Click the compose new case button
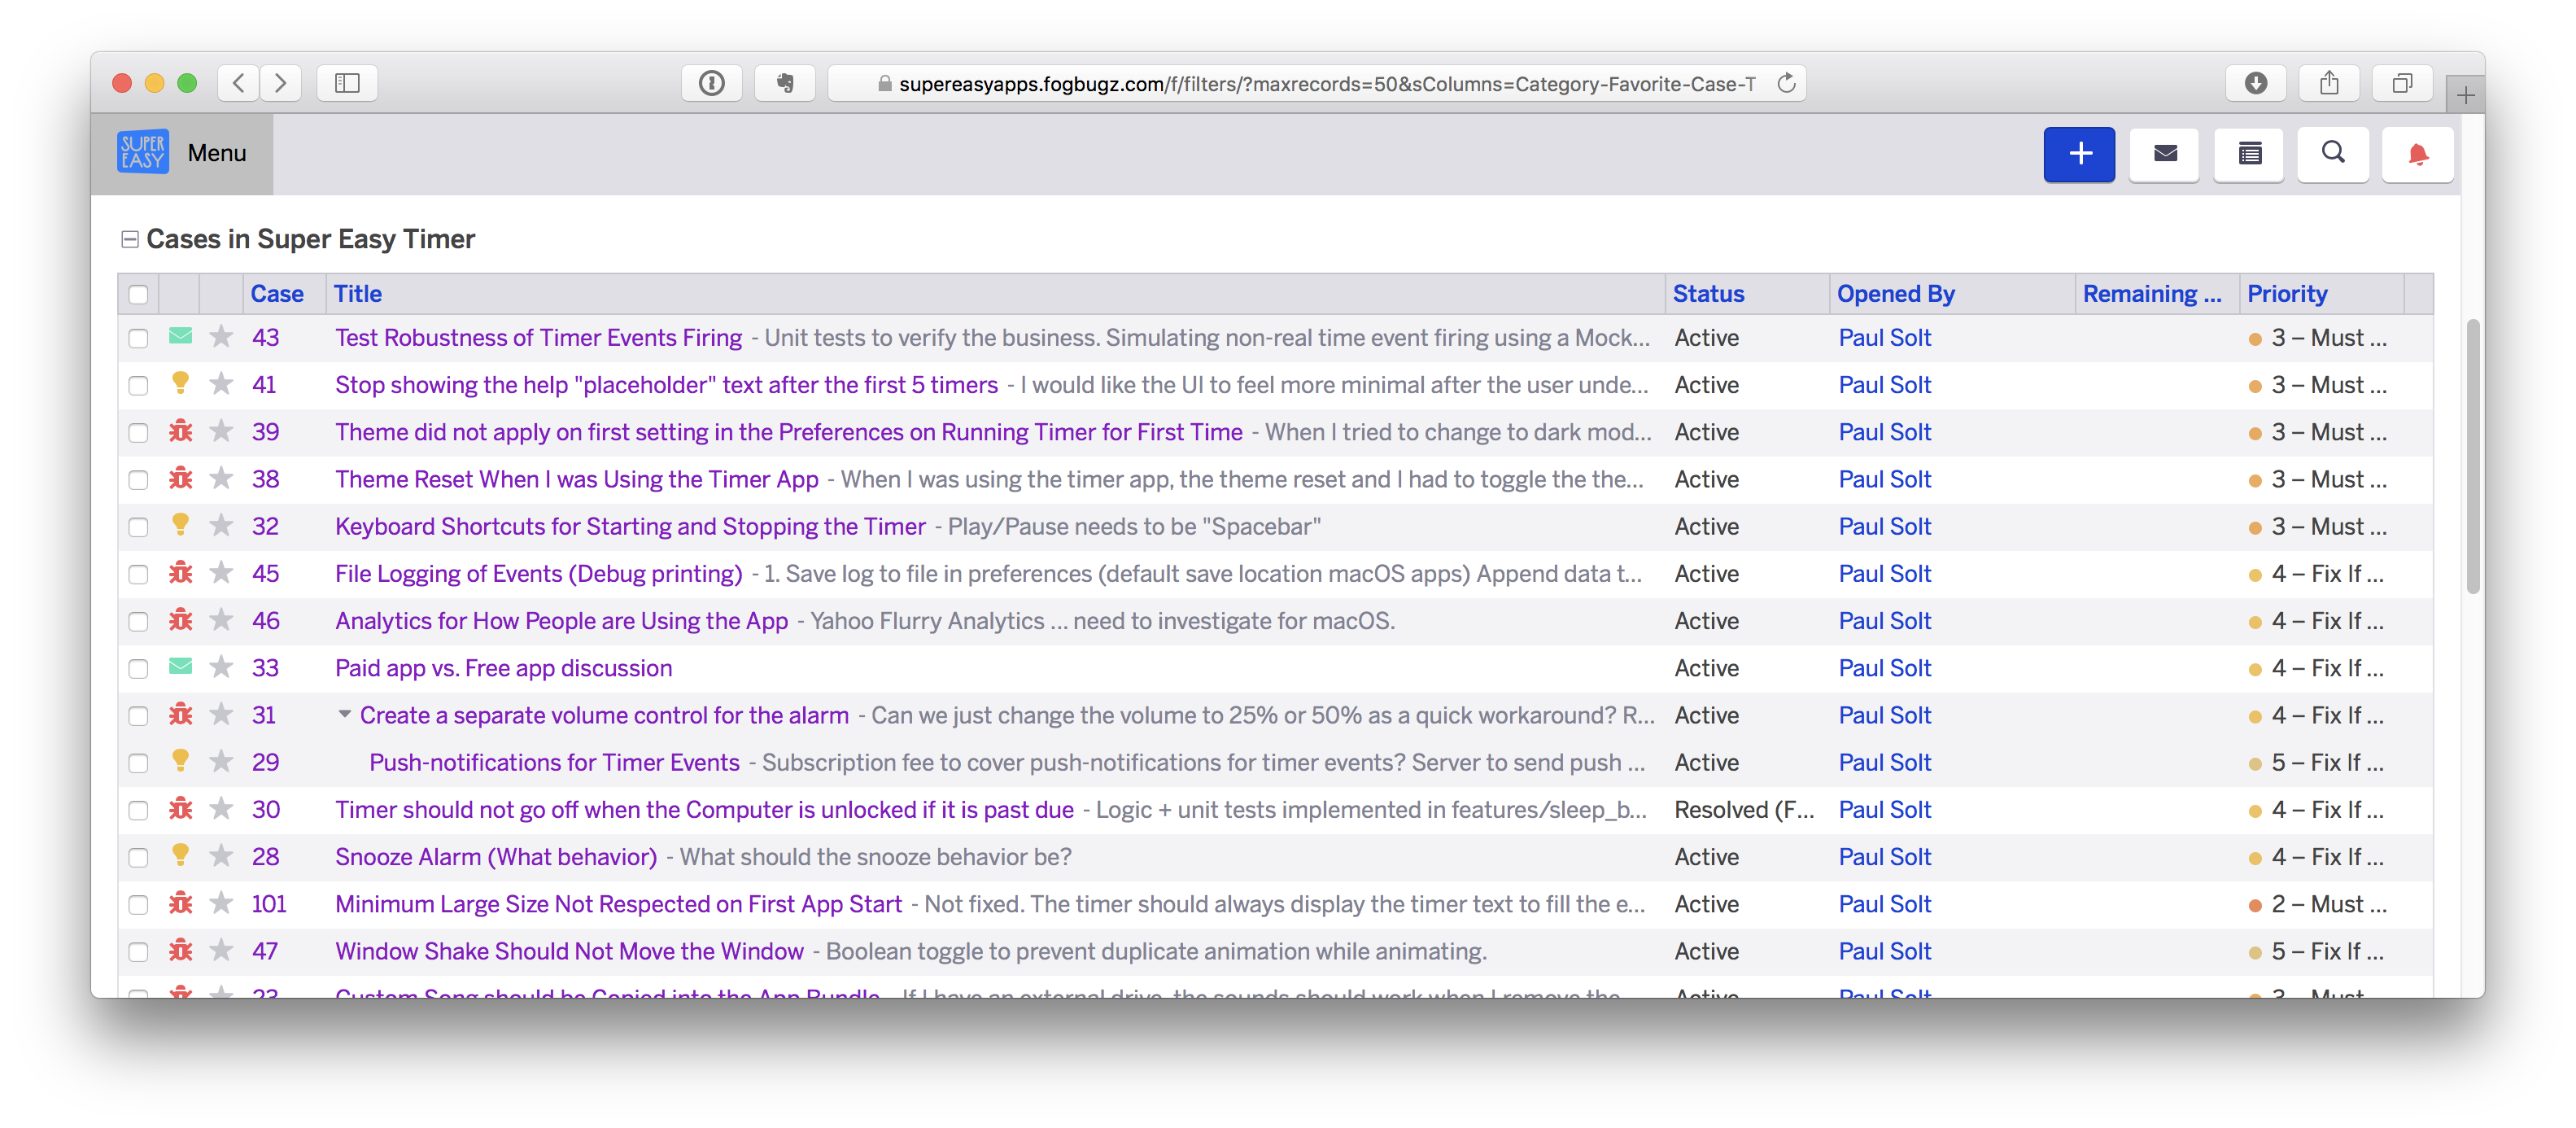 click(x=2078, y=155)
